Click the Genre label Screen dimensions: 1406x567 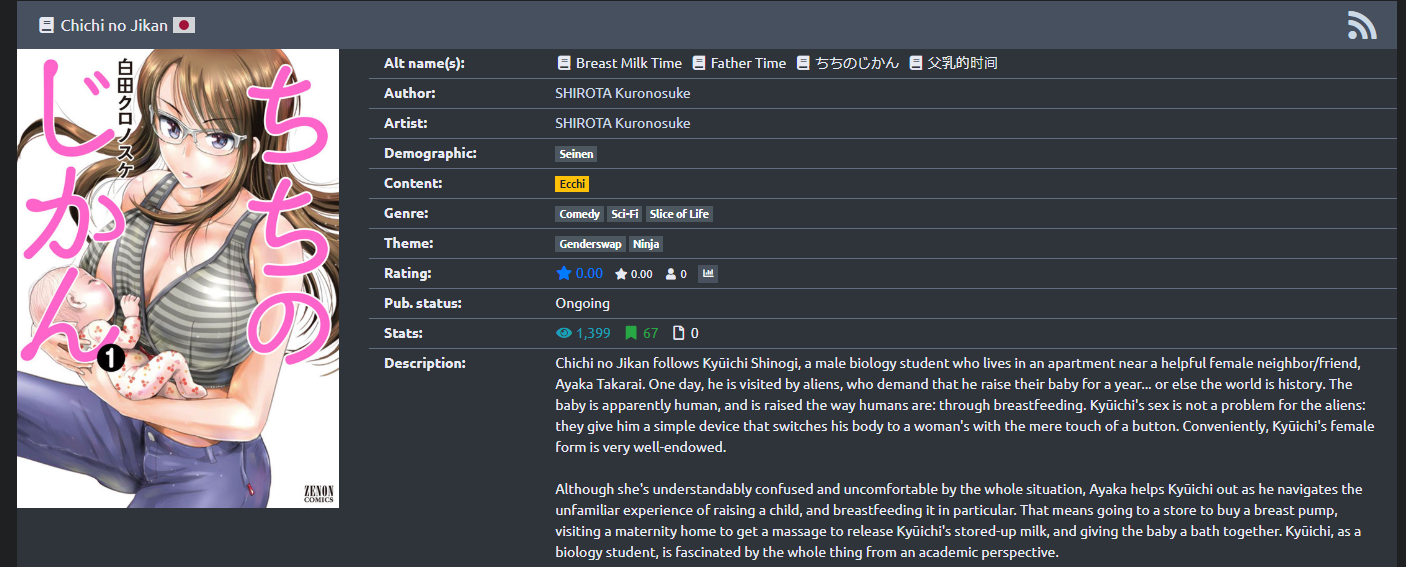[406, 213]
